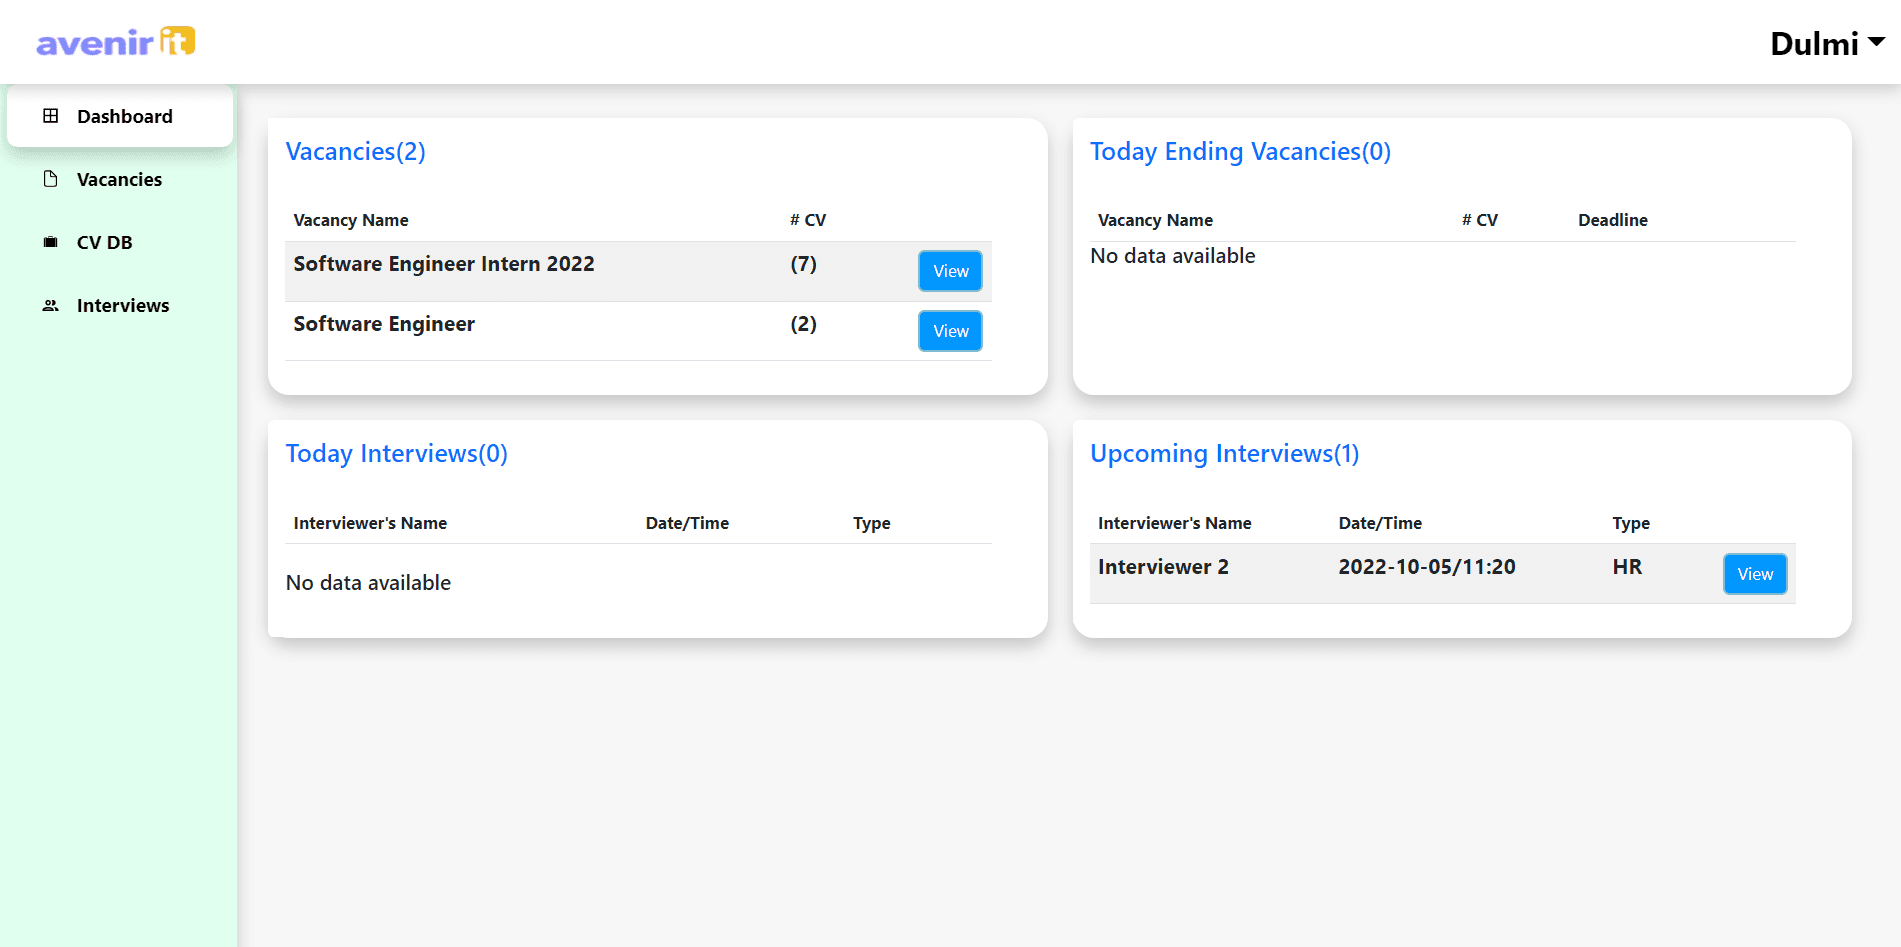
Task: Click the Today Interviews(0) heading
Action: coord(396,453)
